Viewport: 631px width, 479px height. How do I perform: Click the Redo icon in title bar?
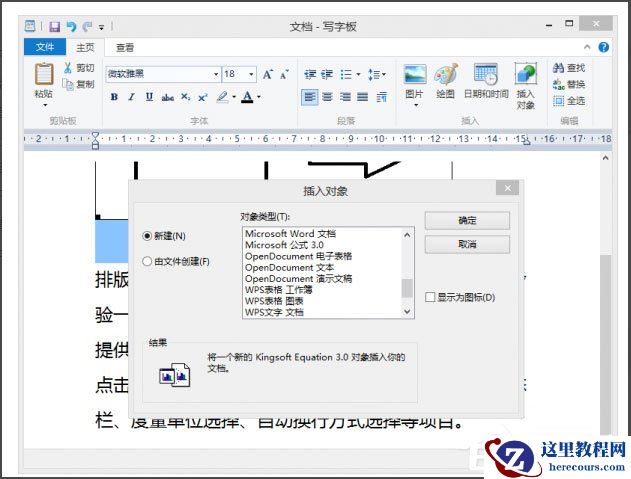click(87, 27)
